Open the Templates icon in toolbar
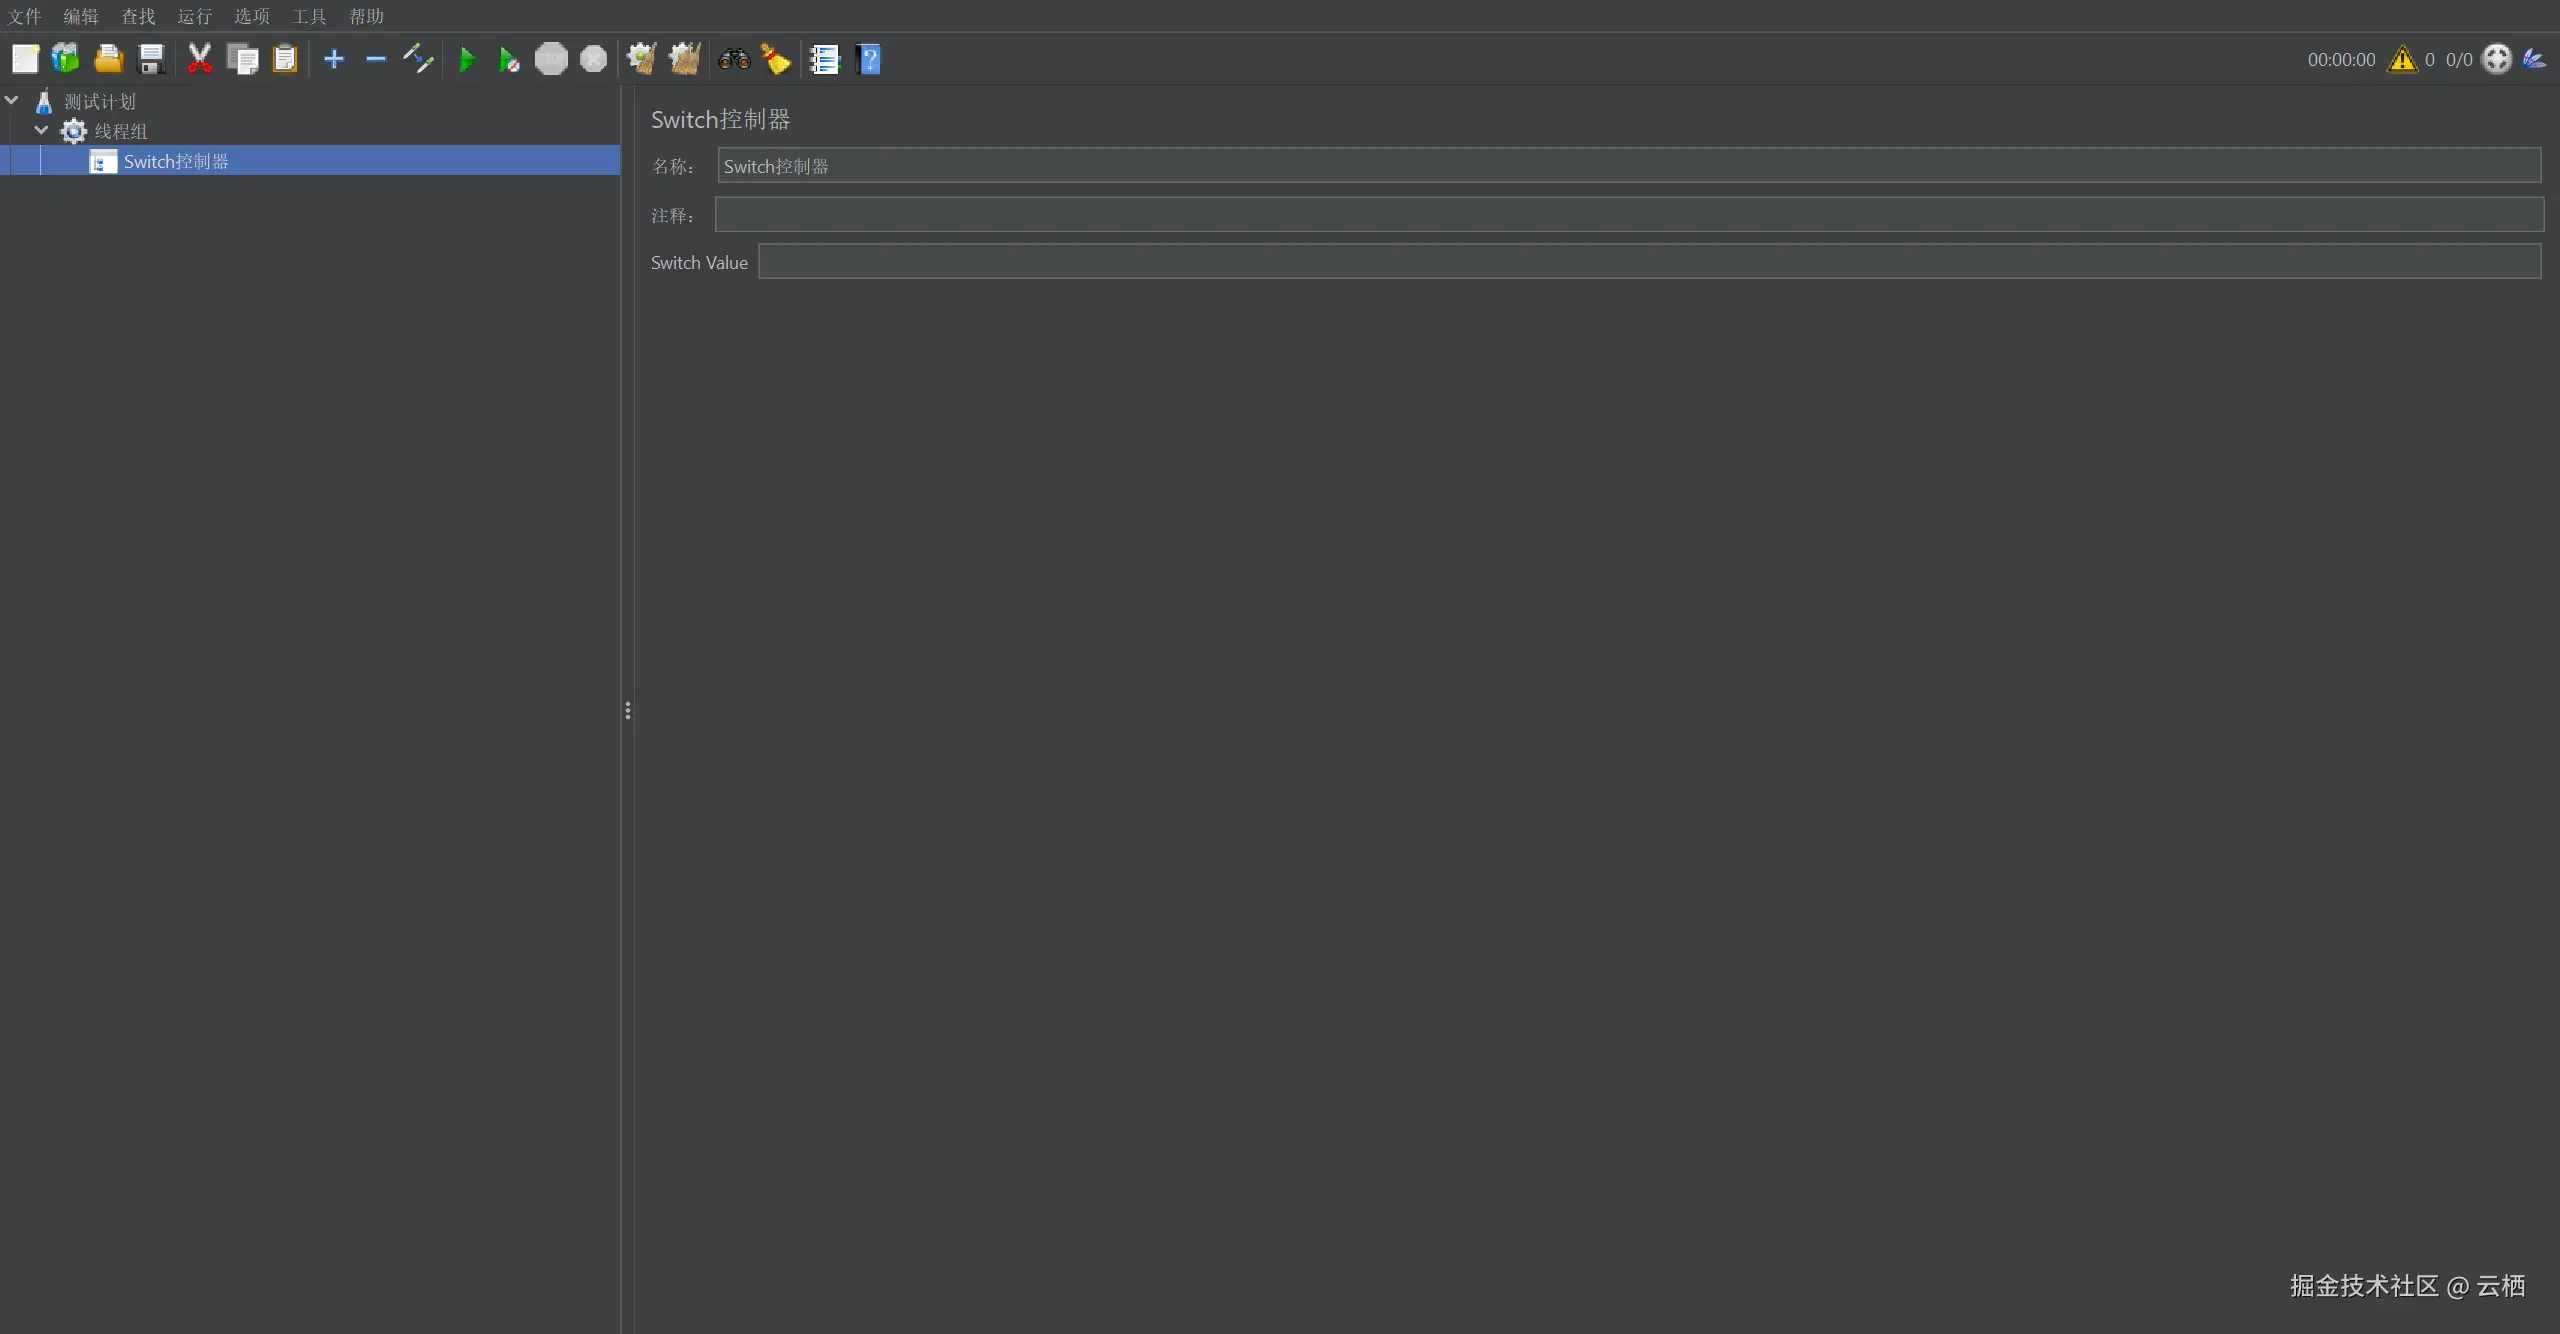2560x1334 pixels. tap(66, 59)
